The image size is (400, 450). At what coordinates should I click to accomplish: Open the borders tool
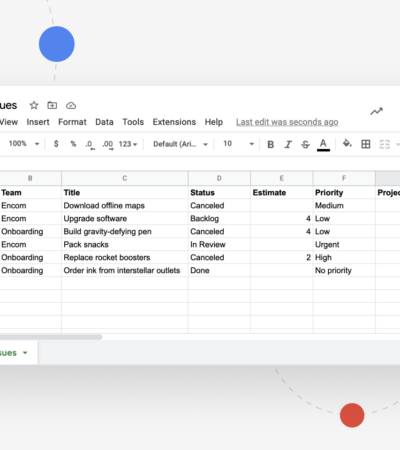pyautogui.click(x=366, y=144)
